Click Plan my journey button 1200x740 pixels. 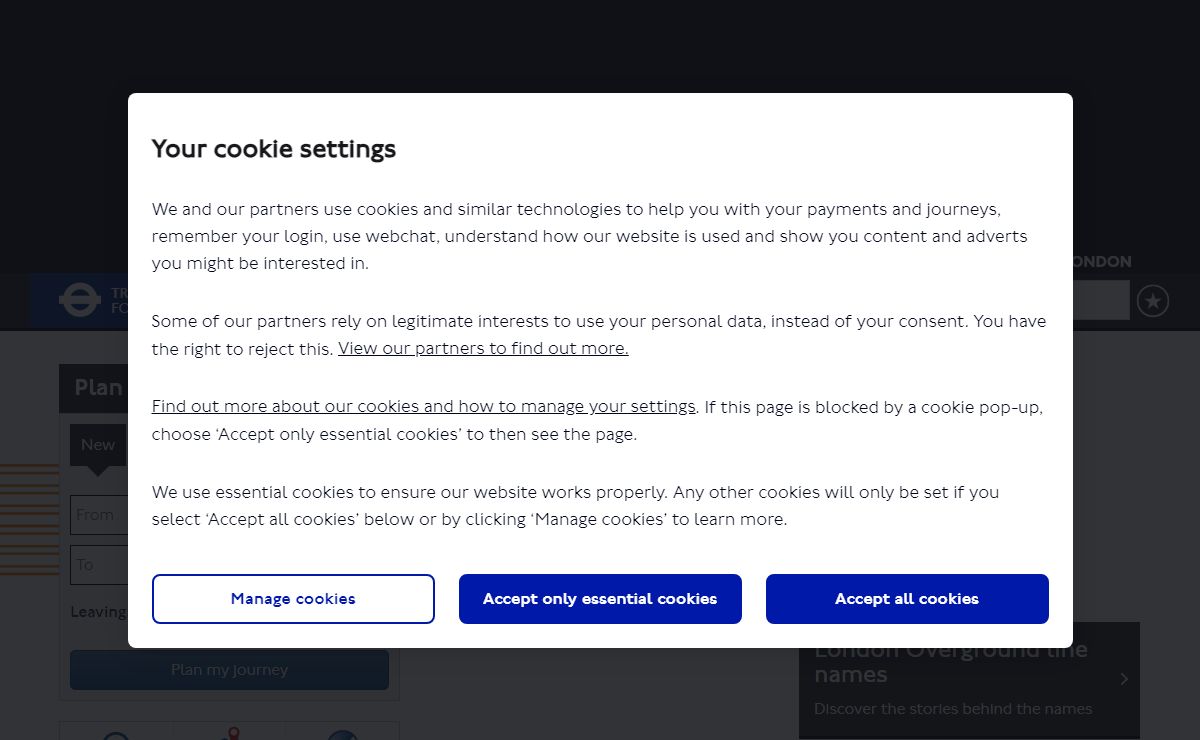229,670
